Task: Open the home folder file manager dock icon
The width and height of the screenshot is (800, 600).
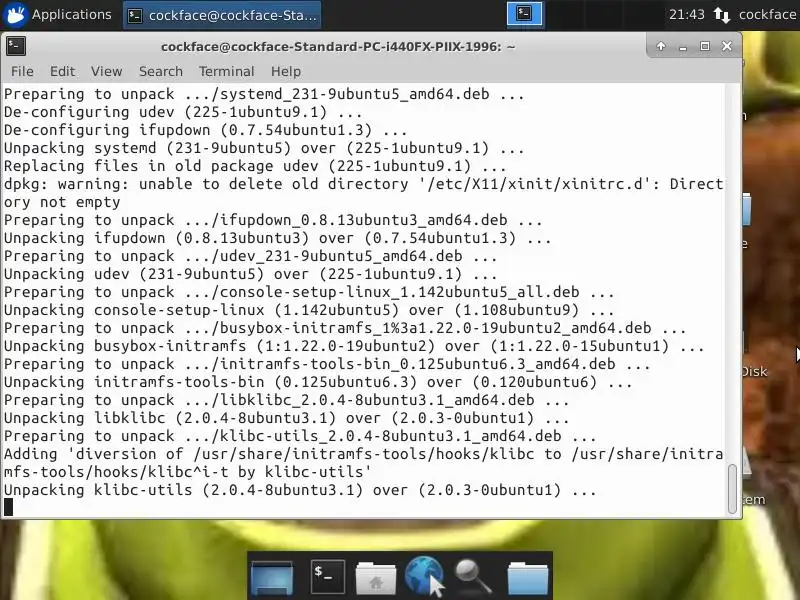Action: [376, 578]
